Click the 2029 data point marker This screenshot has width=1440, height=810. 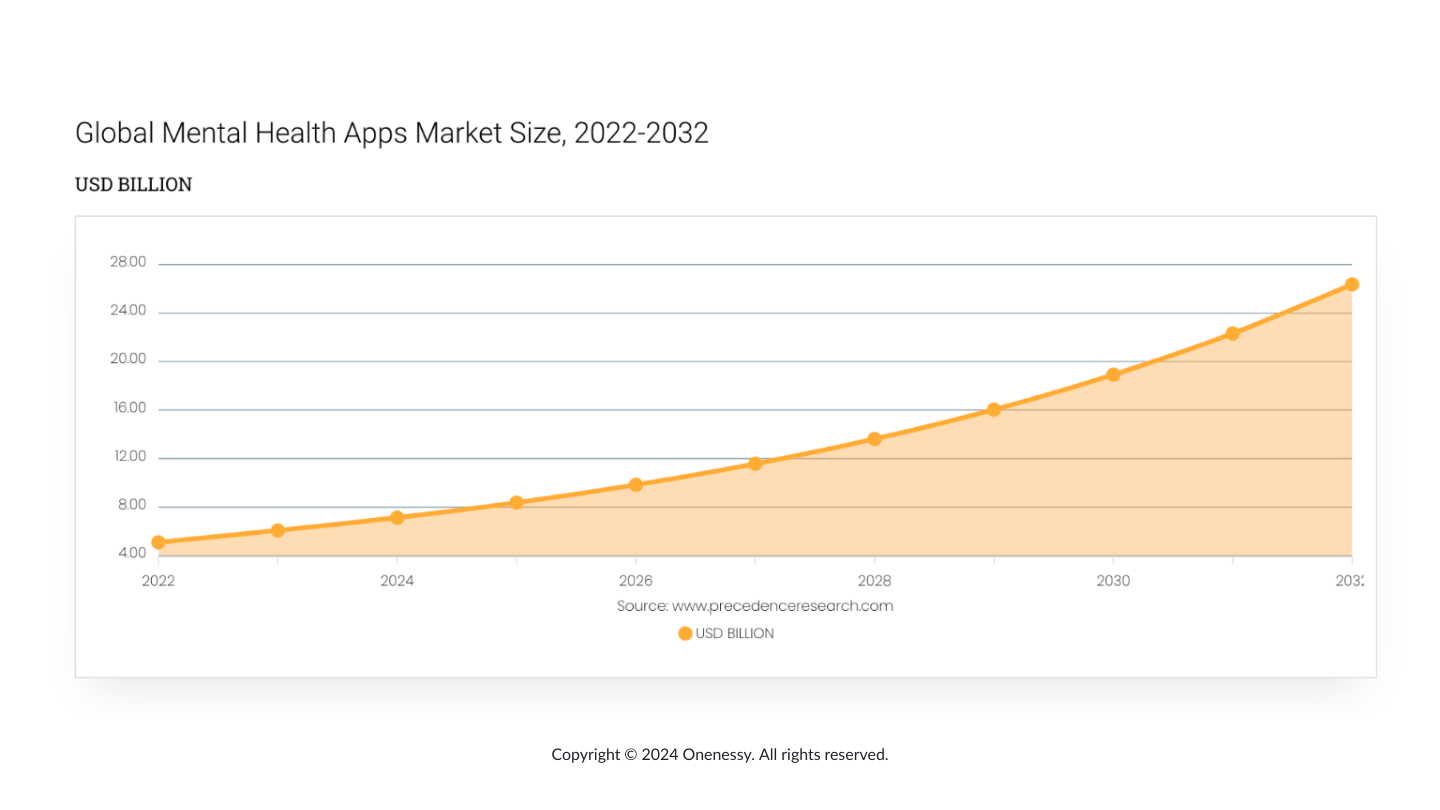tap(994, 409)
